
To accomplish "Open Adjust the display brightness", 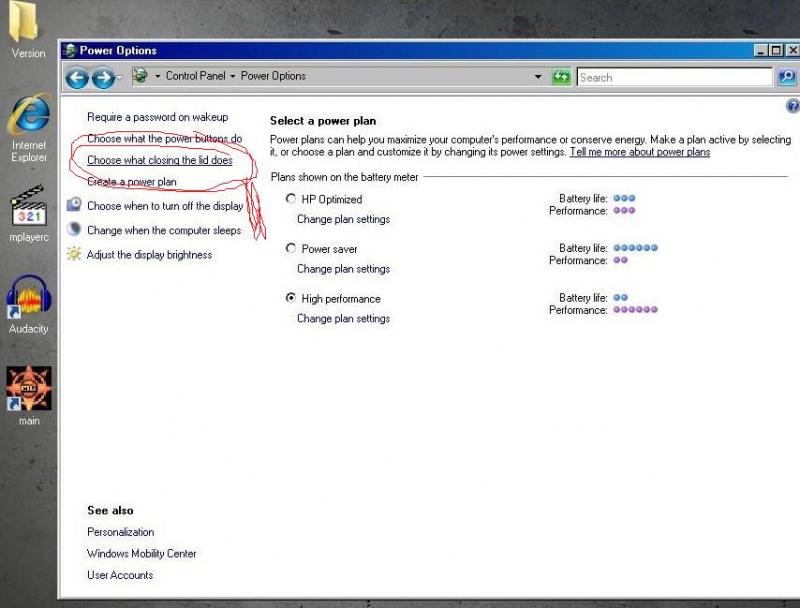I will [x=149, y=255].
